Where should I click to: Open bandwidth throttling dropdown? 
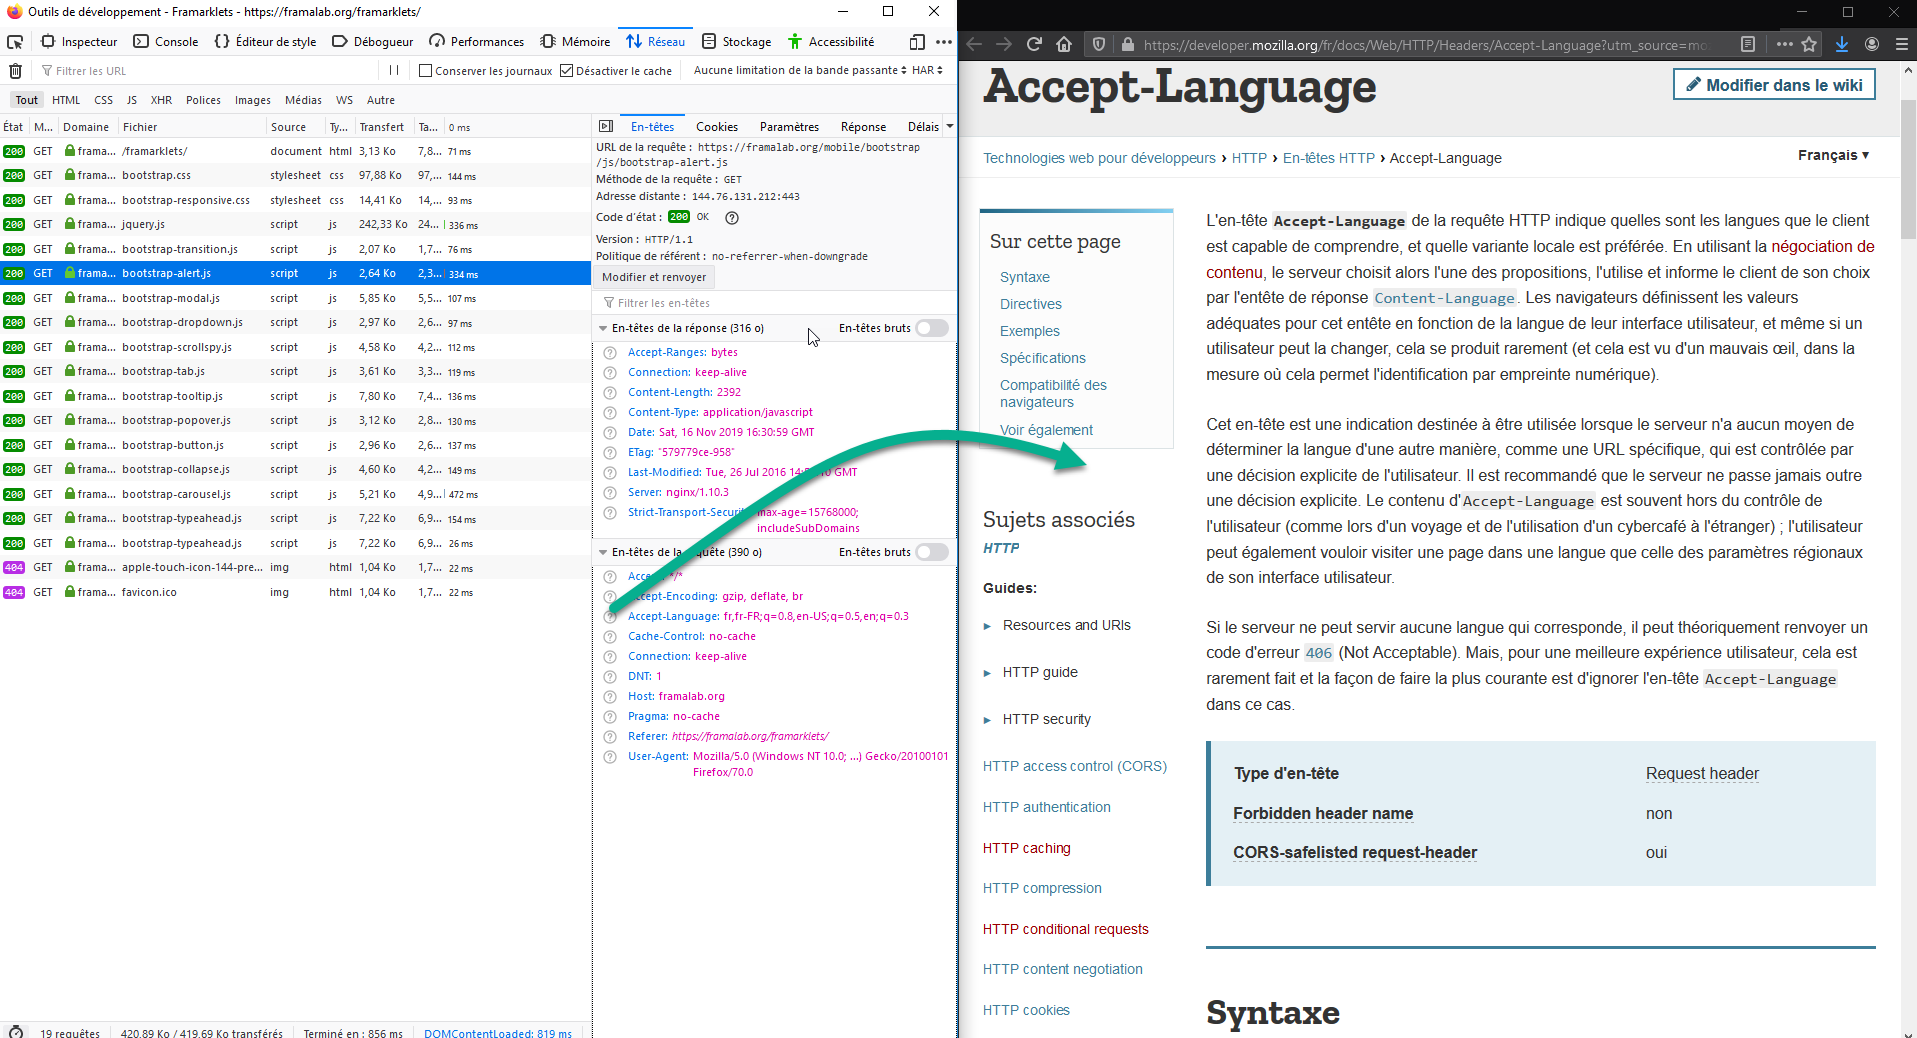[800, 71]
